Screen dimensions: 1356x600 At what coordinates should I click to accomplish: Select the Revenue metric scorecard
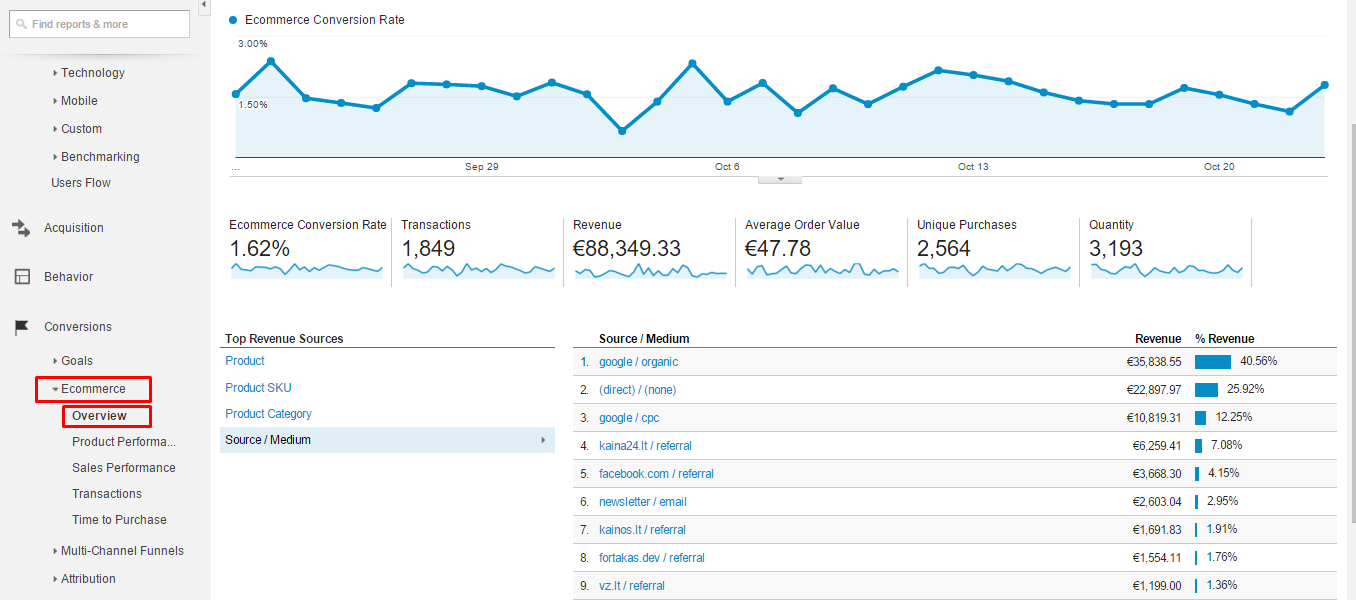point(651,252)
